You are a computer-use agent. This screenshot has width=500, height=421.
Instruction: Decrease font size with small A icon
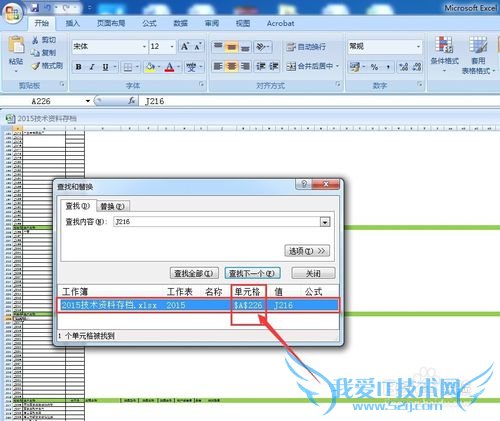click(x=198, y=46)
